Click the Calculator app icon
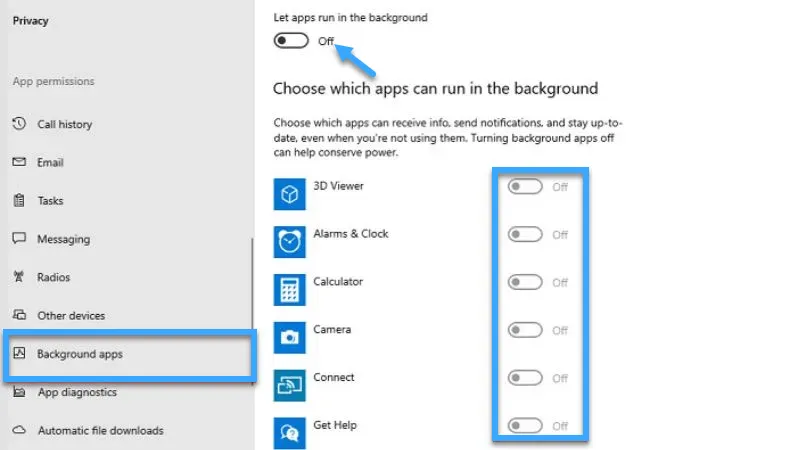The image size is (800, 450). tap(290, 290)
